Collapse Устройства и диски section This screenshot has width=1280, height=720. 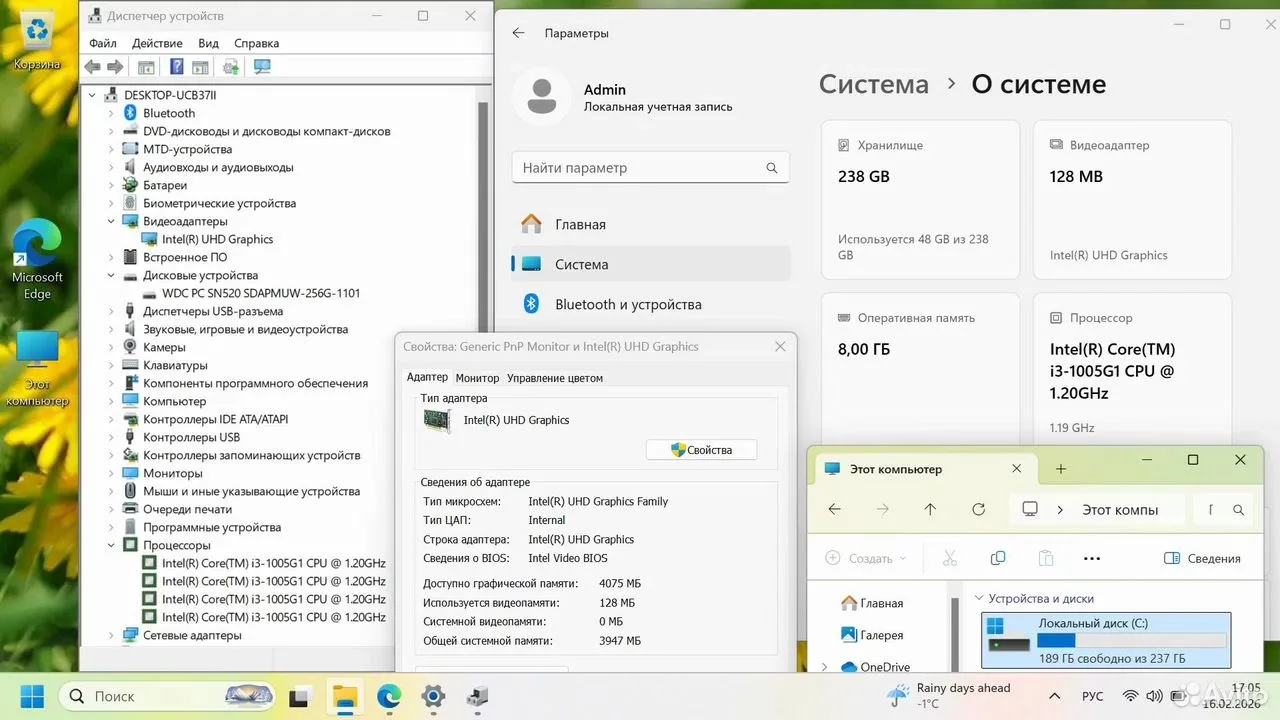pyautogui.click(x=979, y=598)
